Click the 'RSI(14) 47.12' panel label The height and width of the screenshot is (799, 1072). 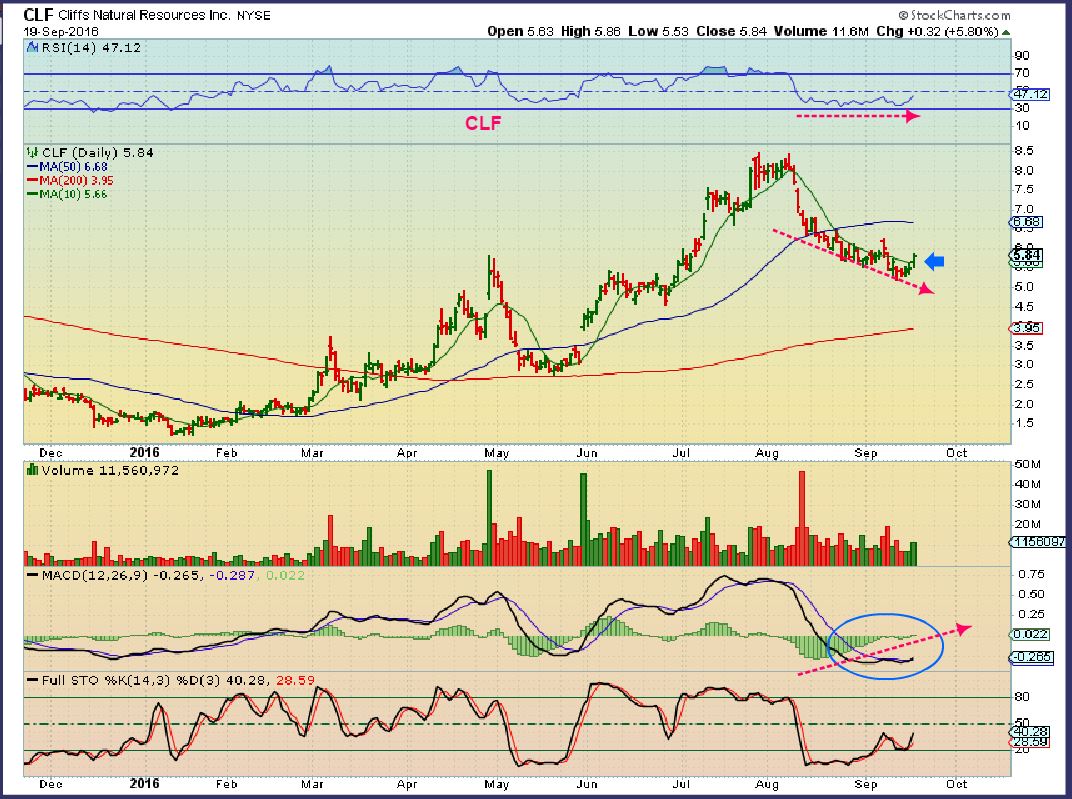coord(91,48)
